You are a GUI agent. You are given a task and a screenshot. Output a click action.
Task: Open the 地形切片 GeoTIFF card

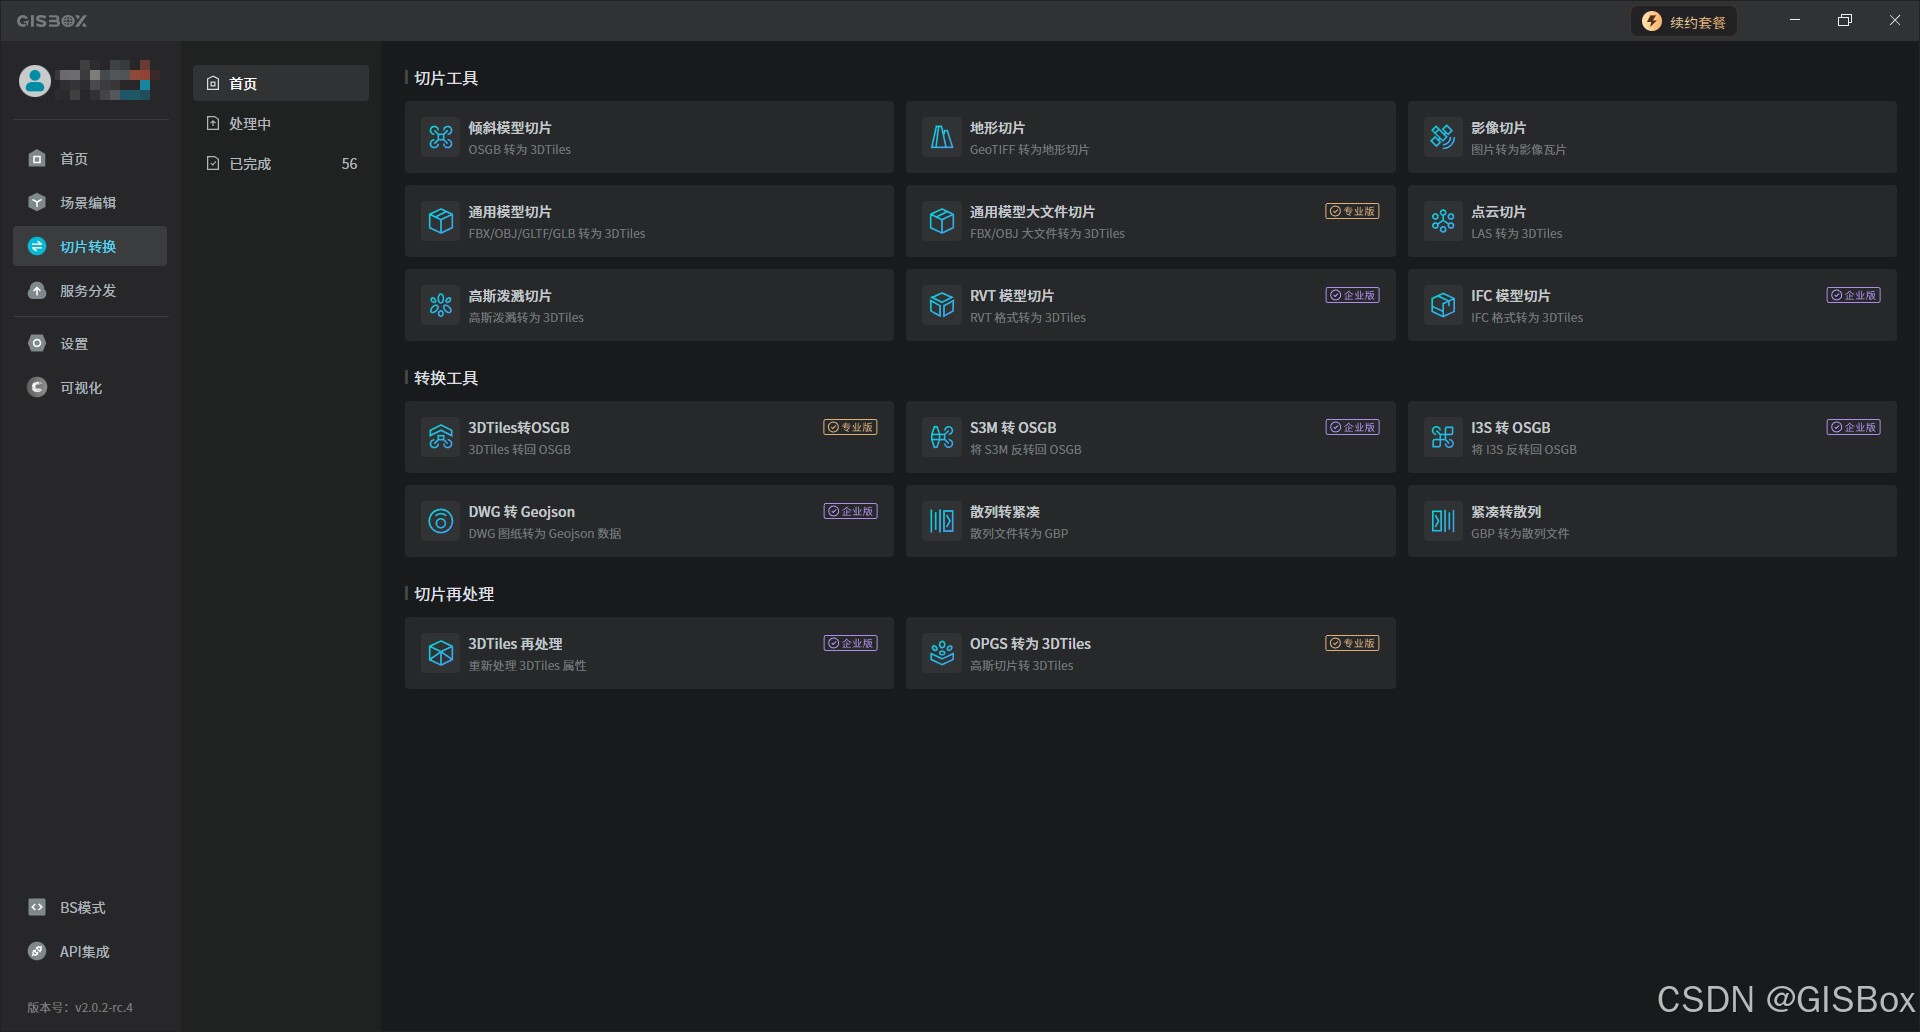[1150, 137]
